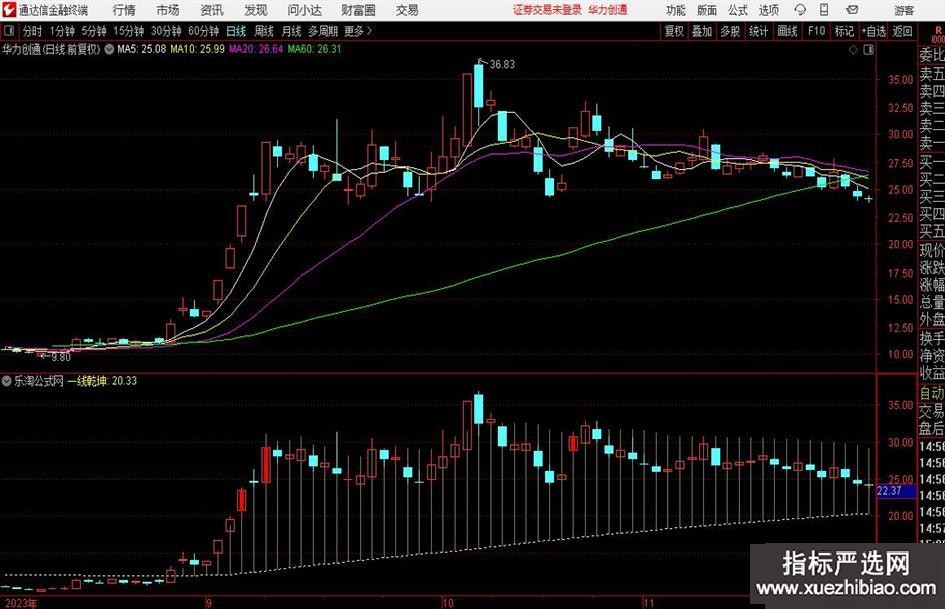Expand the indicator menu beside 乐淘公式网
Screen dimensions: 945x609
click(x=7, y=381)
